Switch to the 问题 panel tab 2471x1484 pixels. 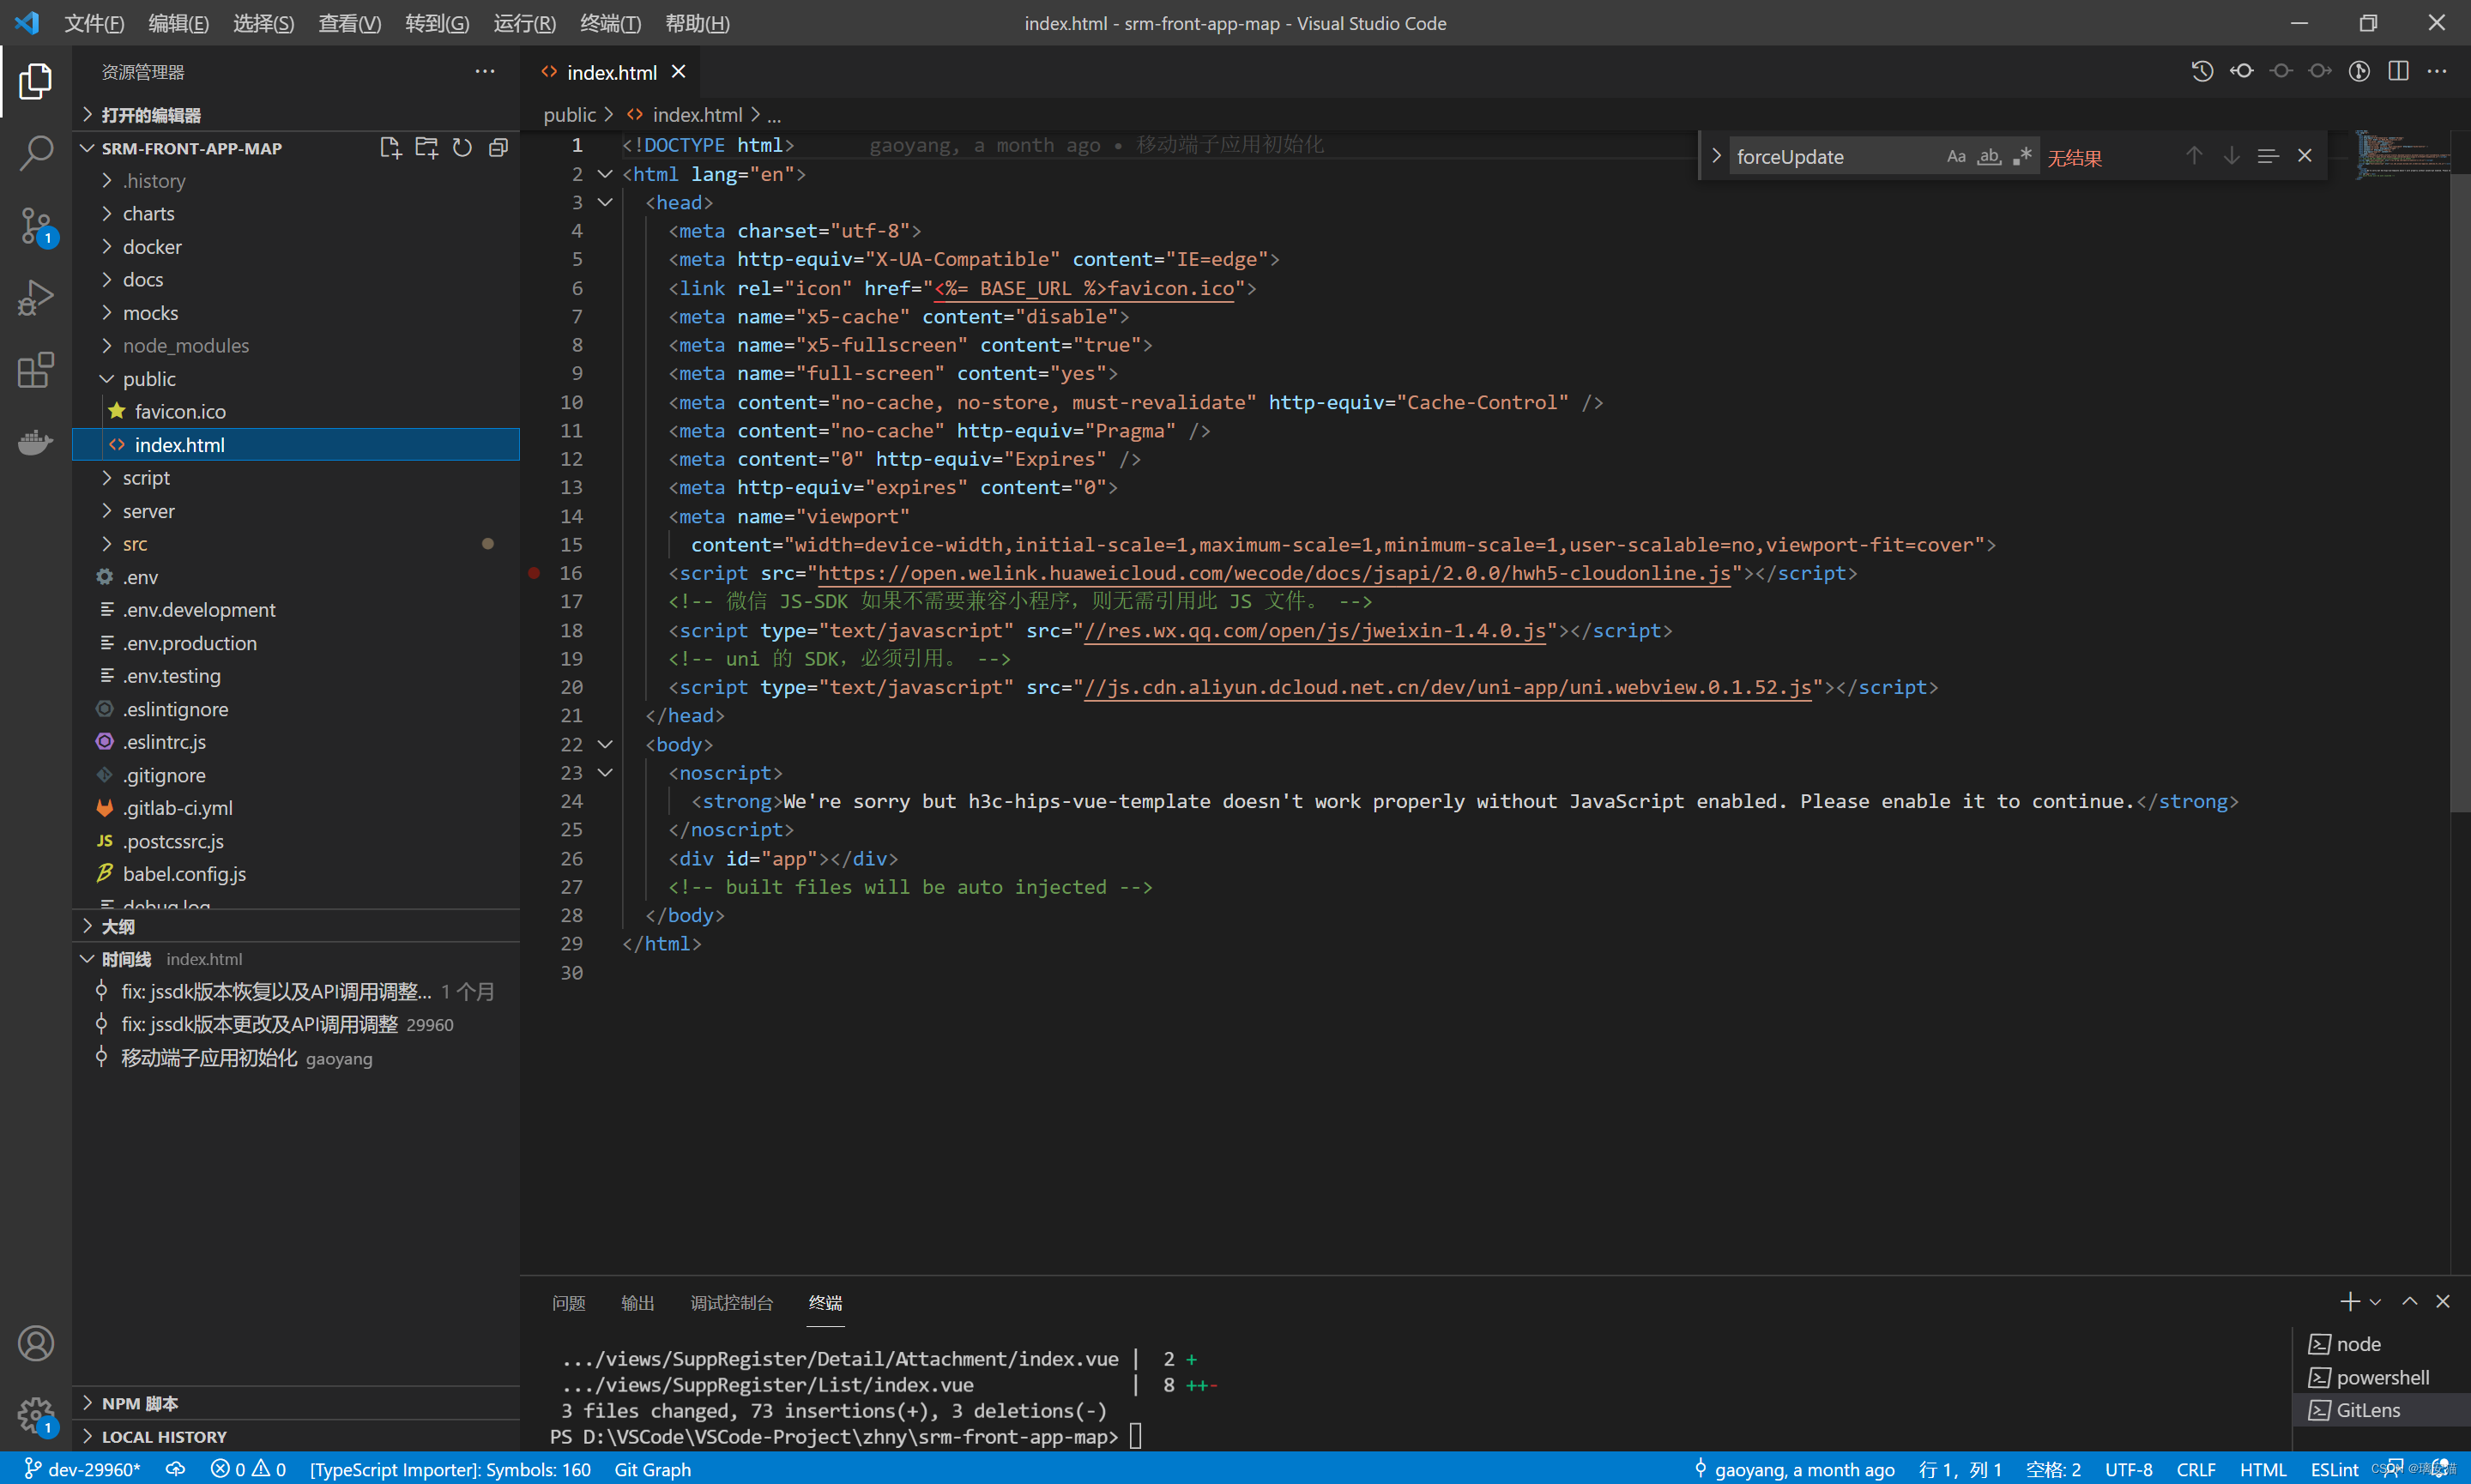click(568, 1302)
